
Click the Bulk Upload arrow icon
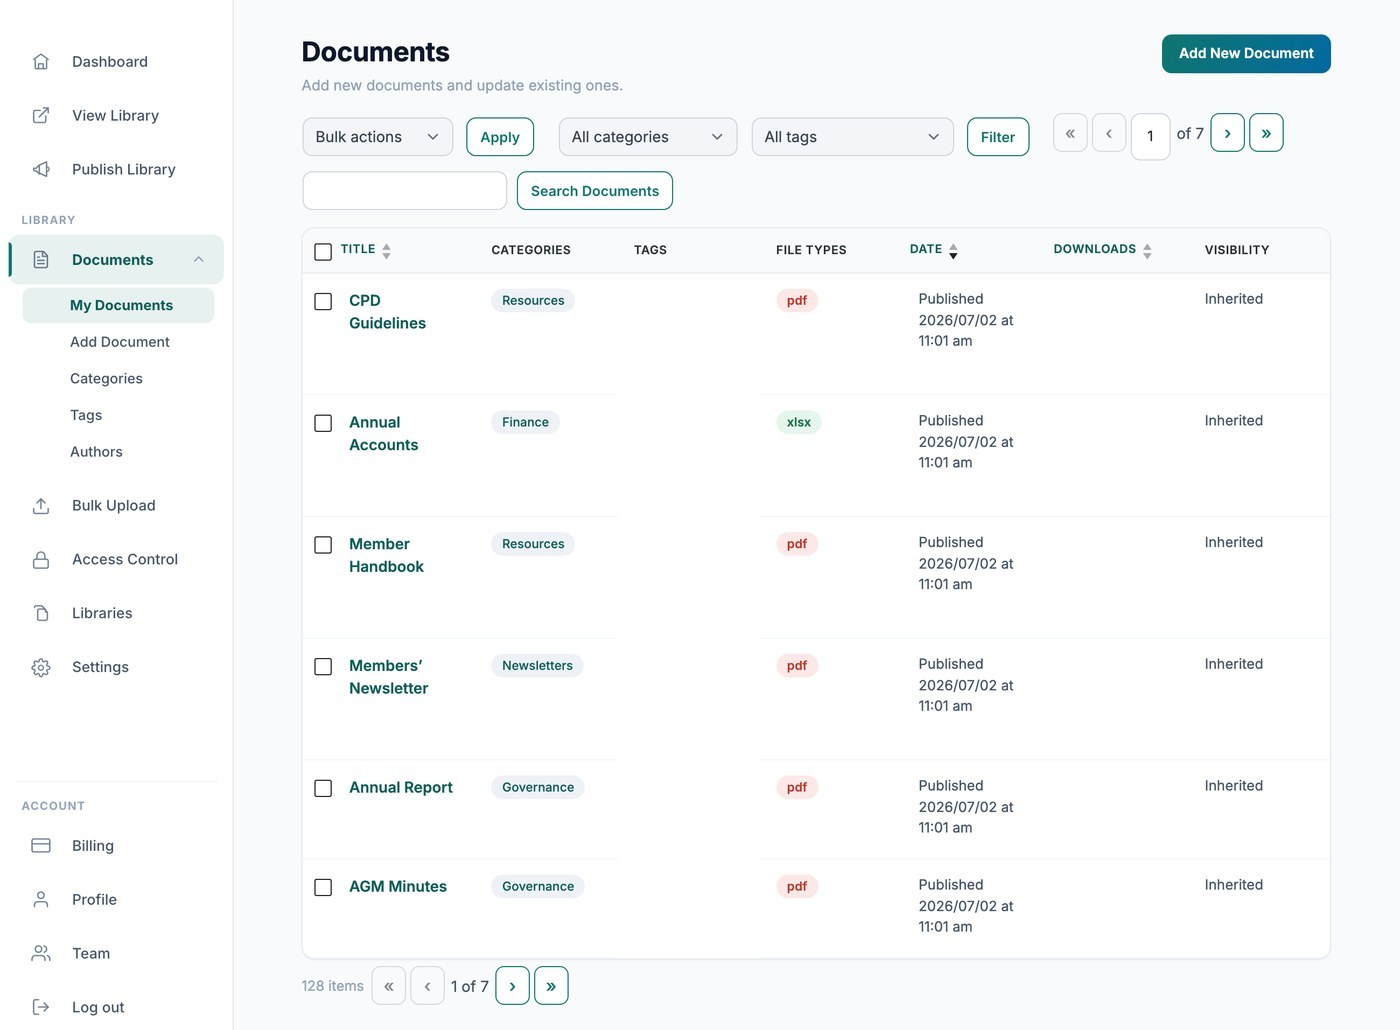(x=41, y=506)
